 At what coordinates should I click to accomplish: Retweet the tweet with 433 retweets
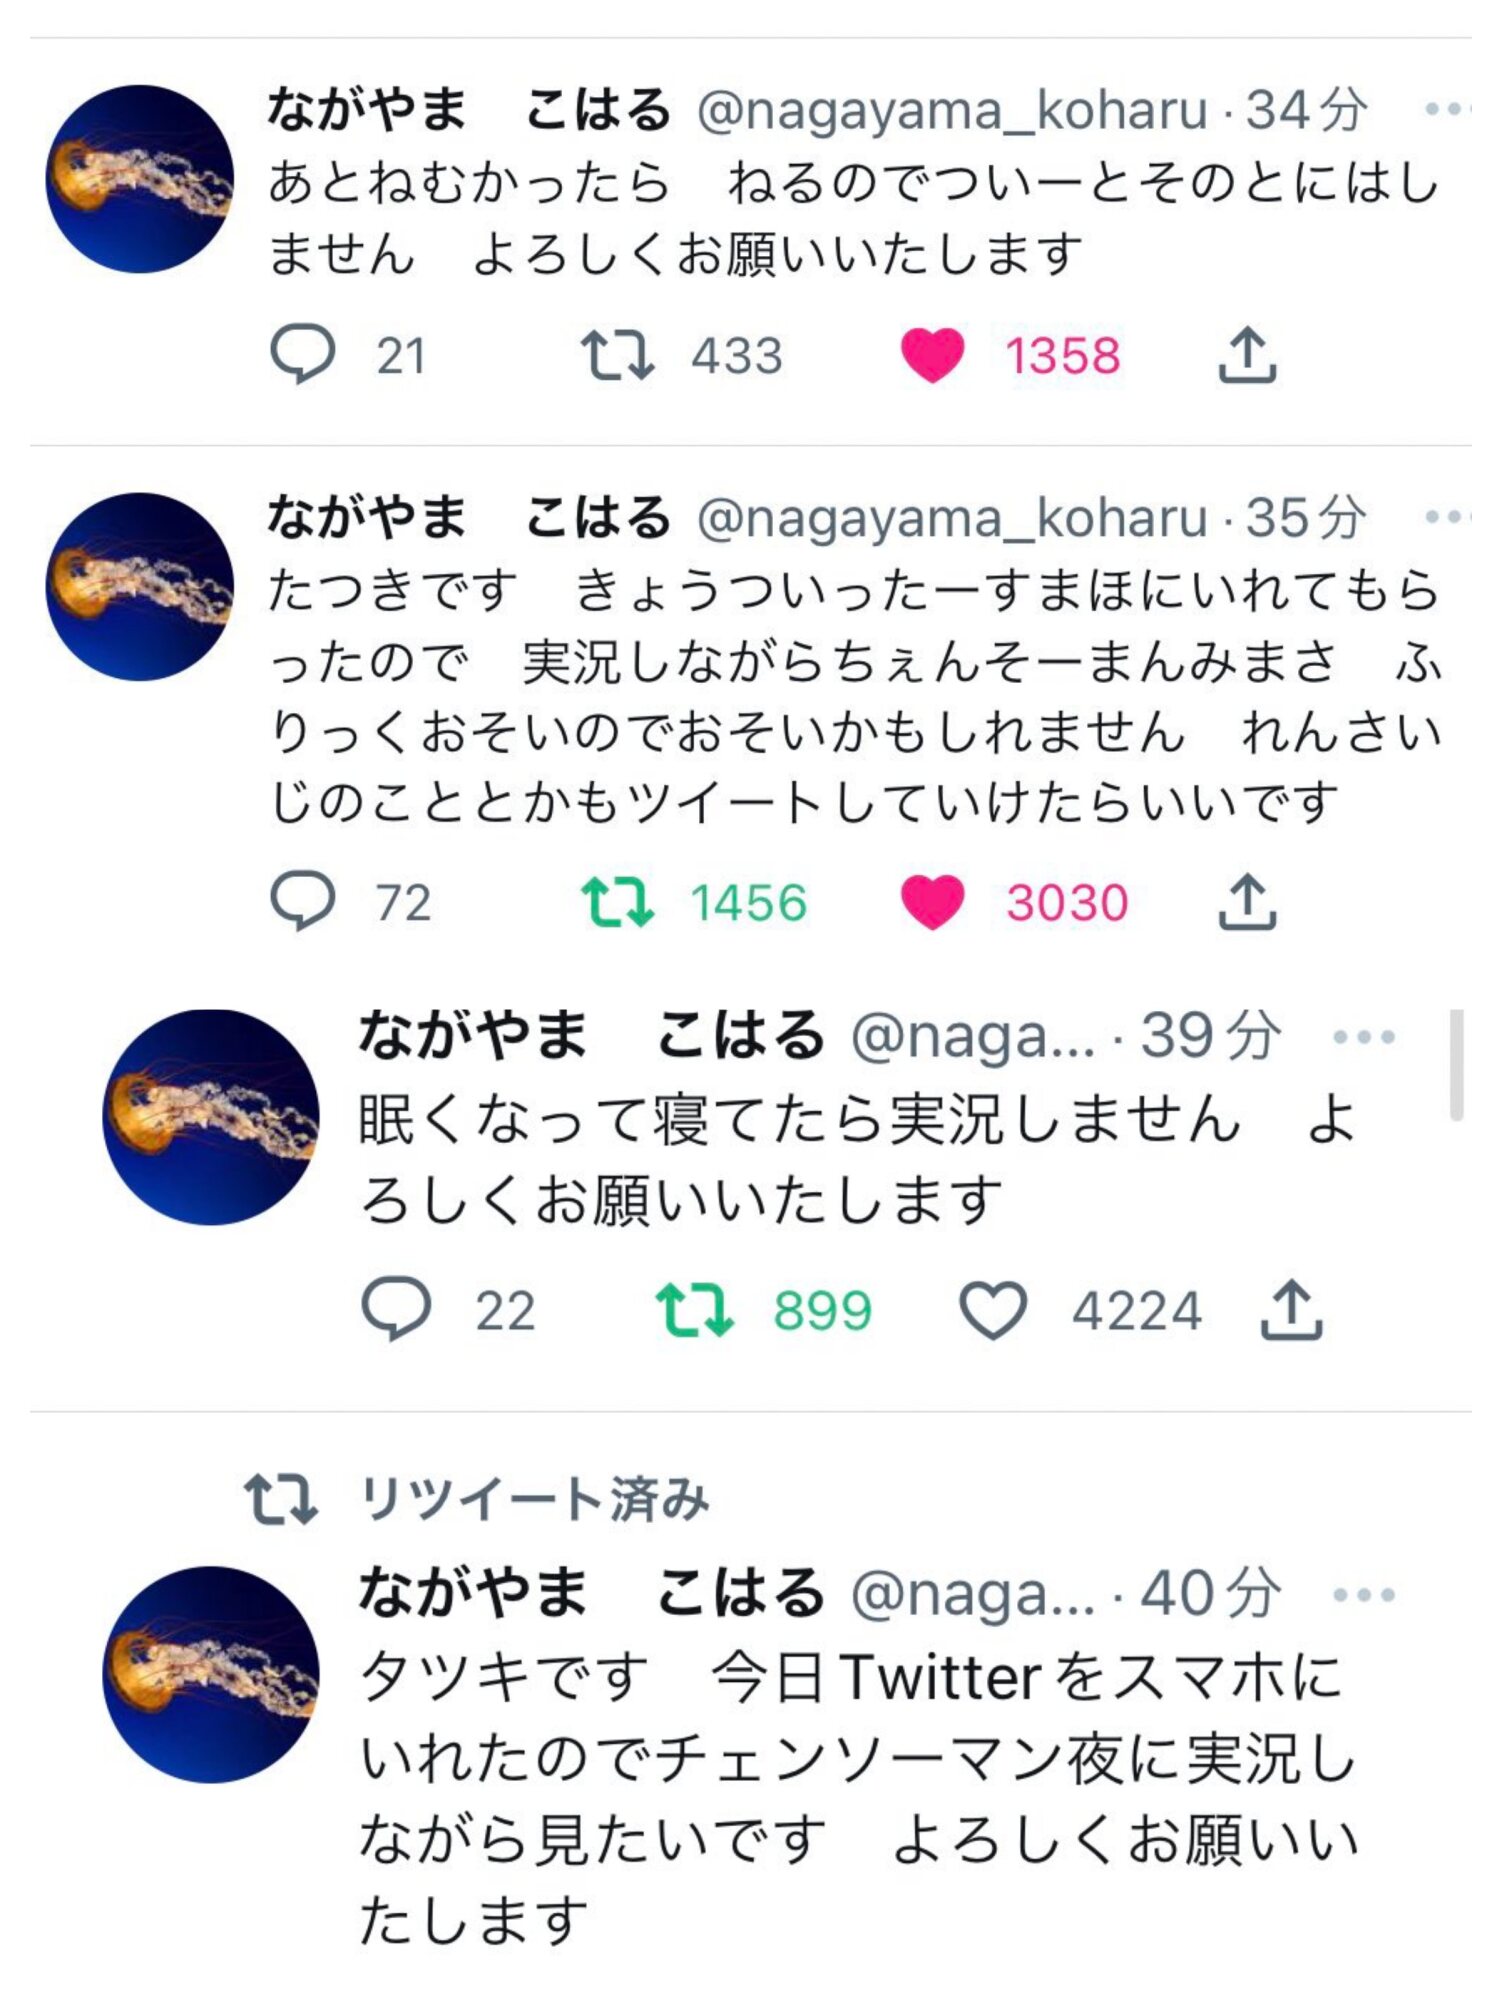click(617, 355)
